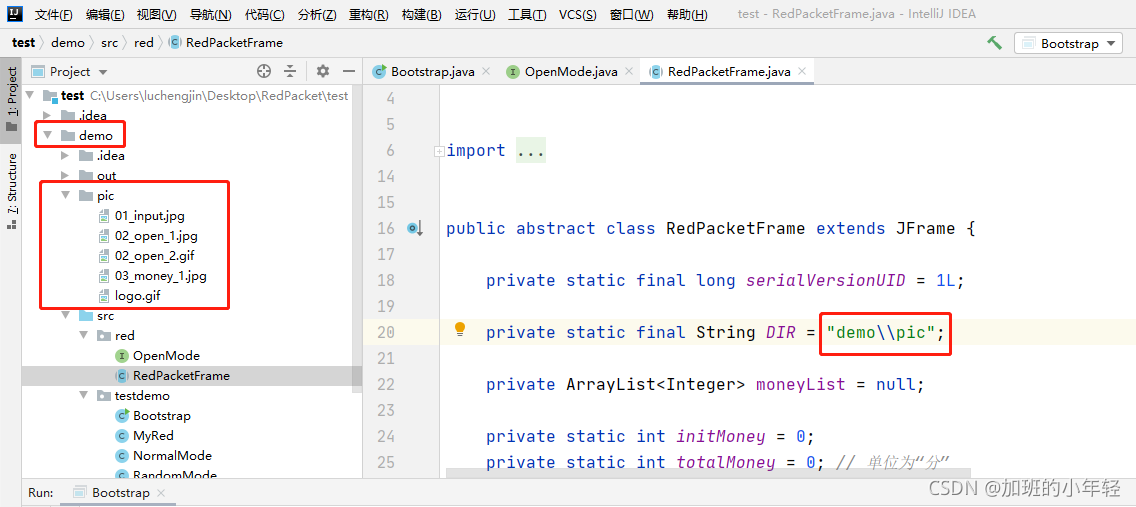Collapse the test root project node
1136x507 pixels.
point(30,95)
